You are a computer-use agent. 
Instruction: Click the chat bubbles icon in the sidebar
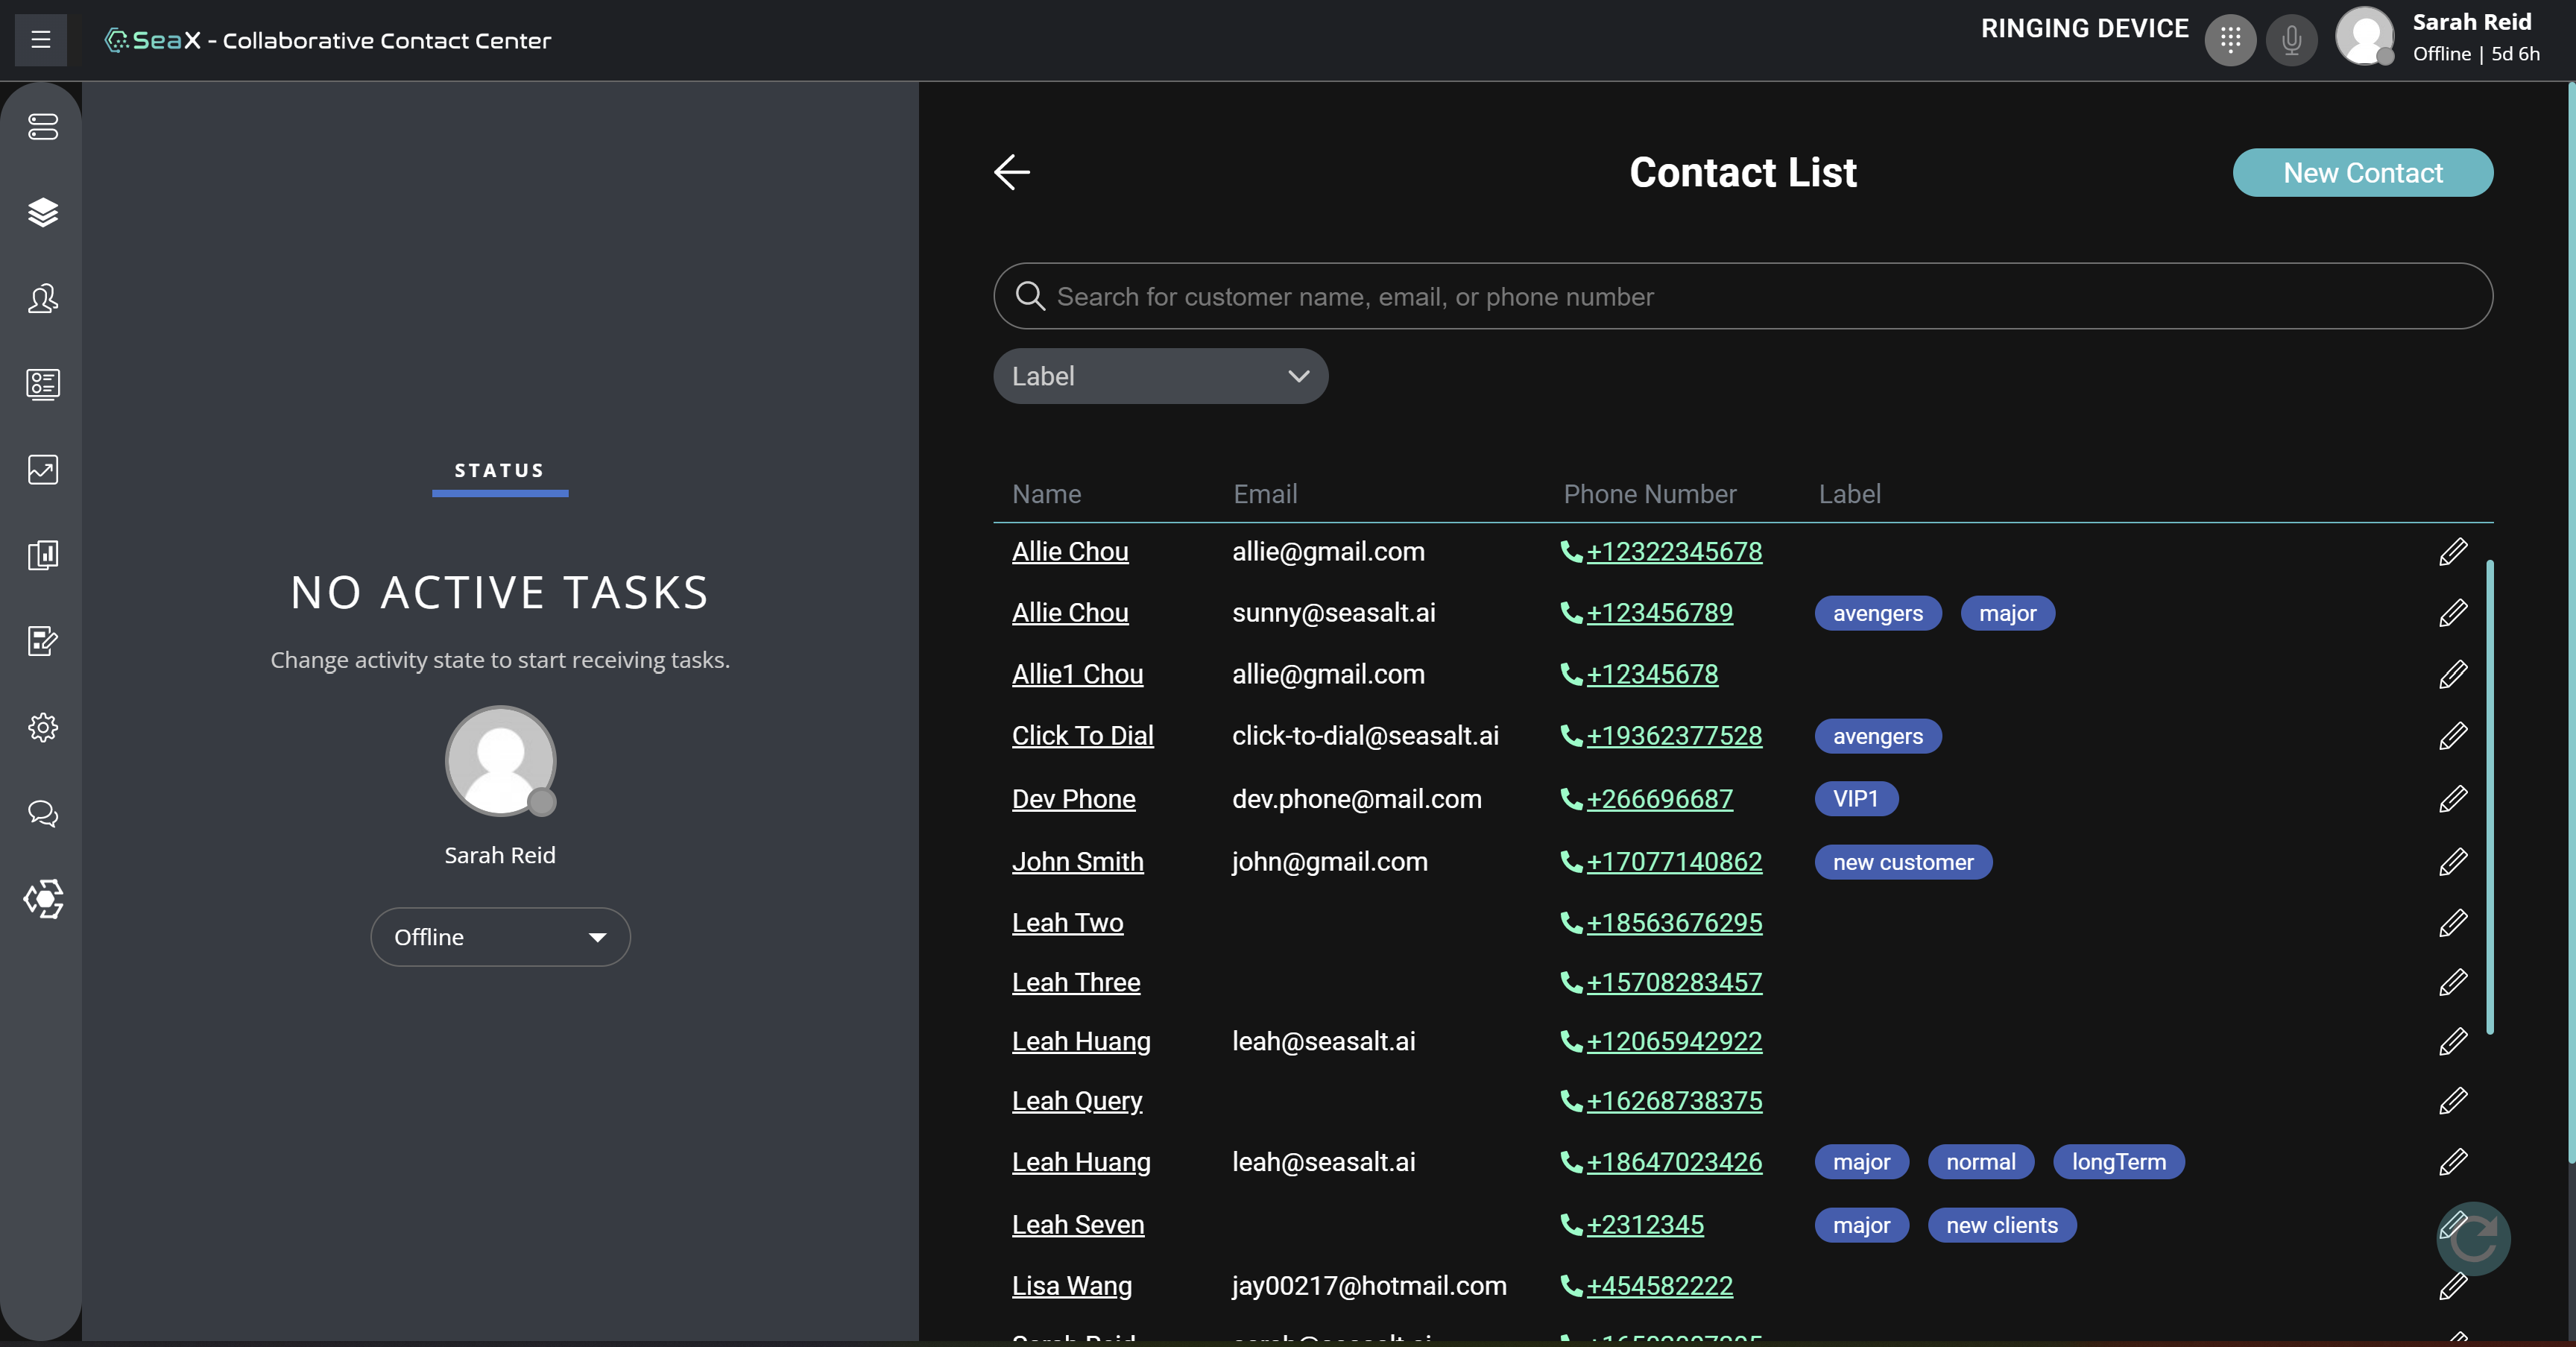pyautogui.click(x=42, y=813)
